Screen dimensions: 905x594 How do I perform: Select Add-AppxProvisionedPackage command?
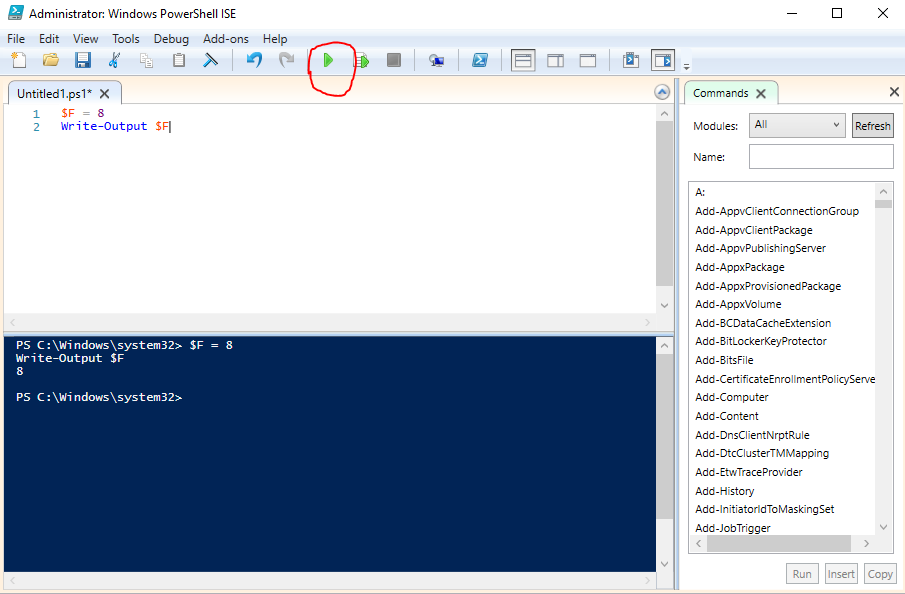(x=768, y=286)
